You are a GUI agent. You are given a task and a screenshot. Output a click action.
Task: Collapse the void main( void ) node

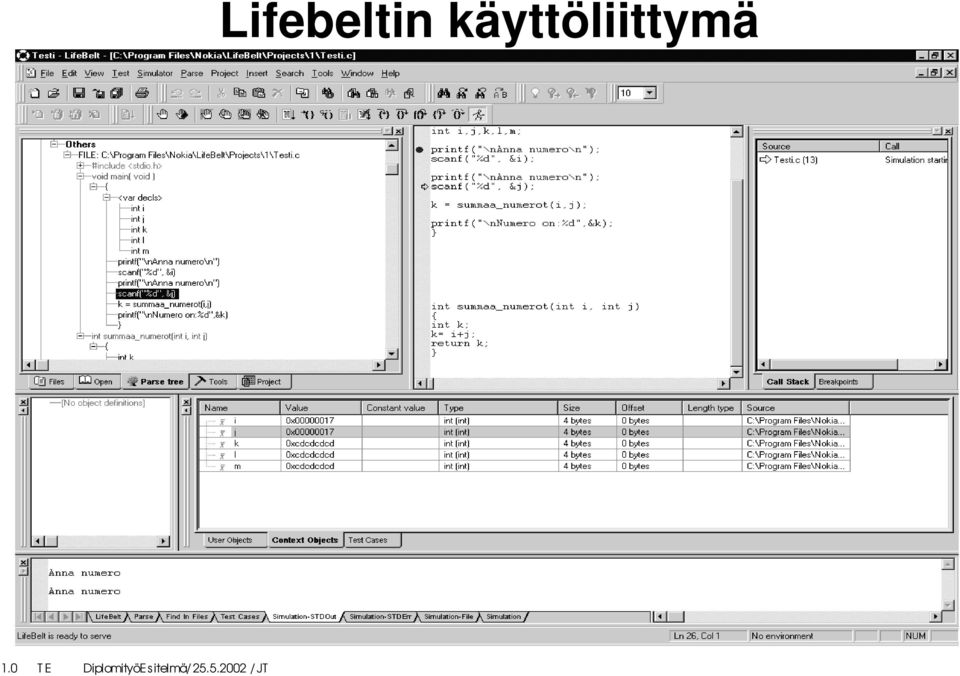80,176
